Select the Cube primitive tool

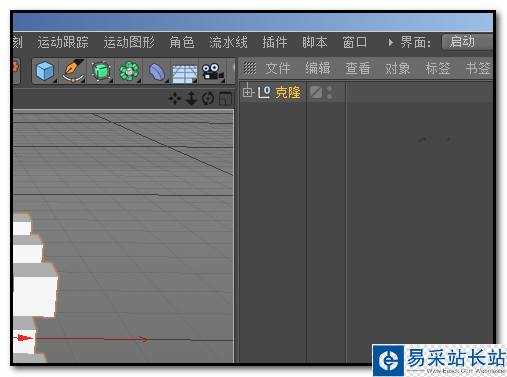pyautogui.click(x=45, y=71)
